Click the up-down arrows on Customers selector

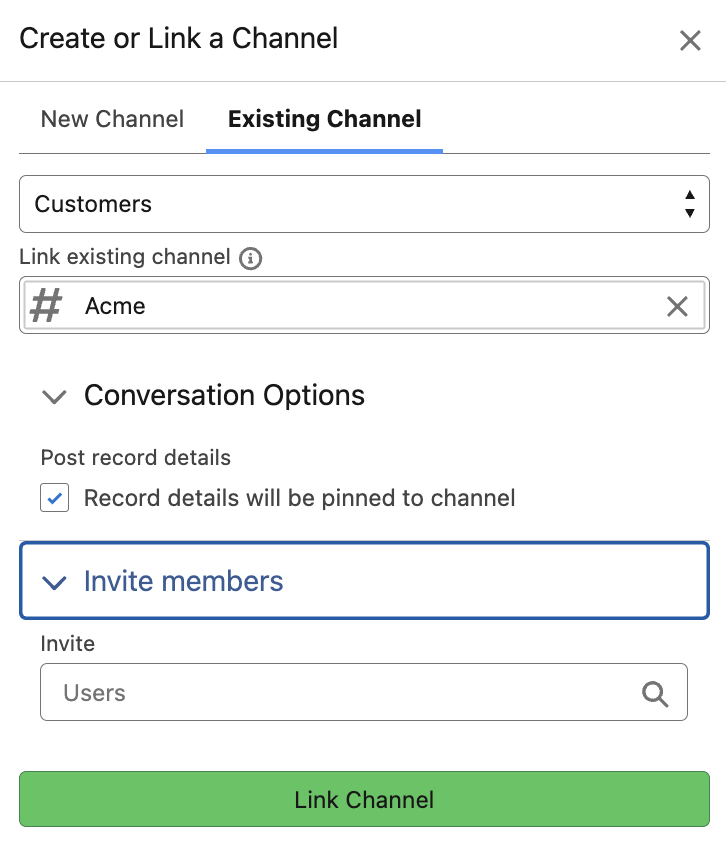689,204
